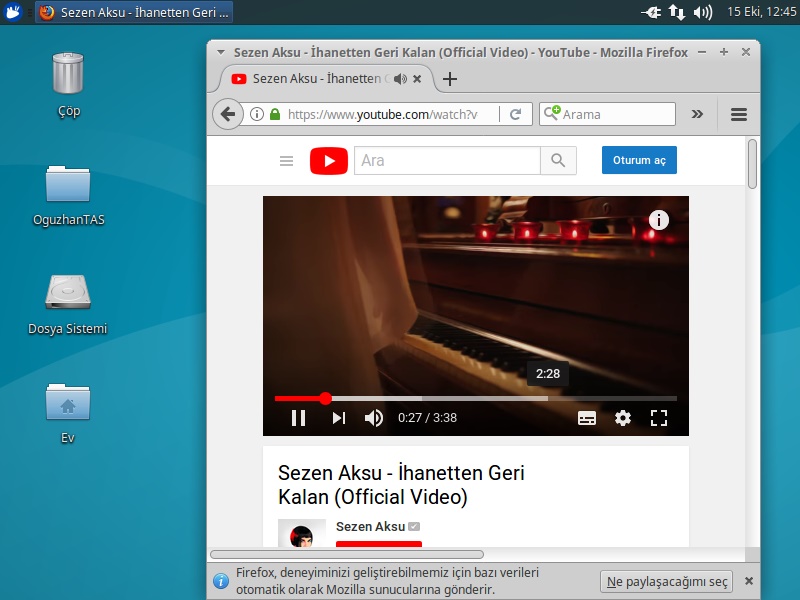Dismiss the Firefox data notification bar
The width and height of the screenshot is (800, 600).
(748, 581)
